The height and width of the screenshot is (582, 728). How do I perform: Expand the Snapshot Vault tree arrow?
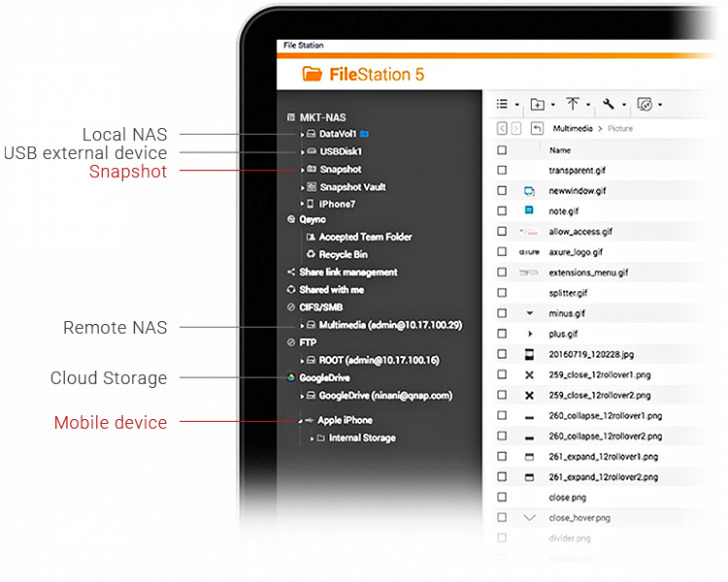point(301,187)
